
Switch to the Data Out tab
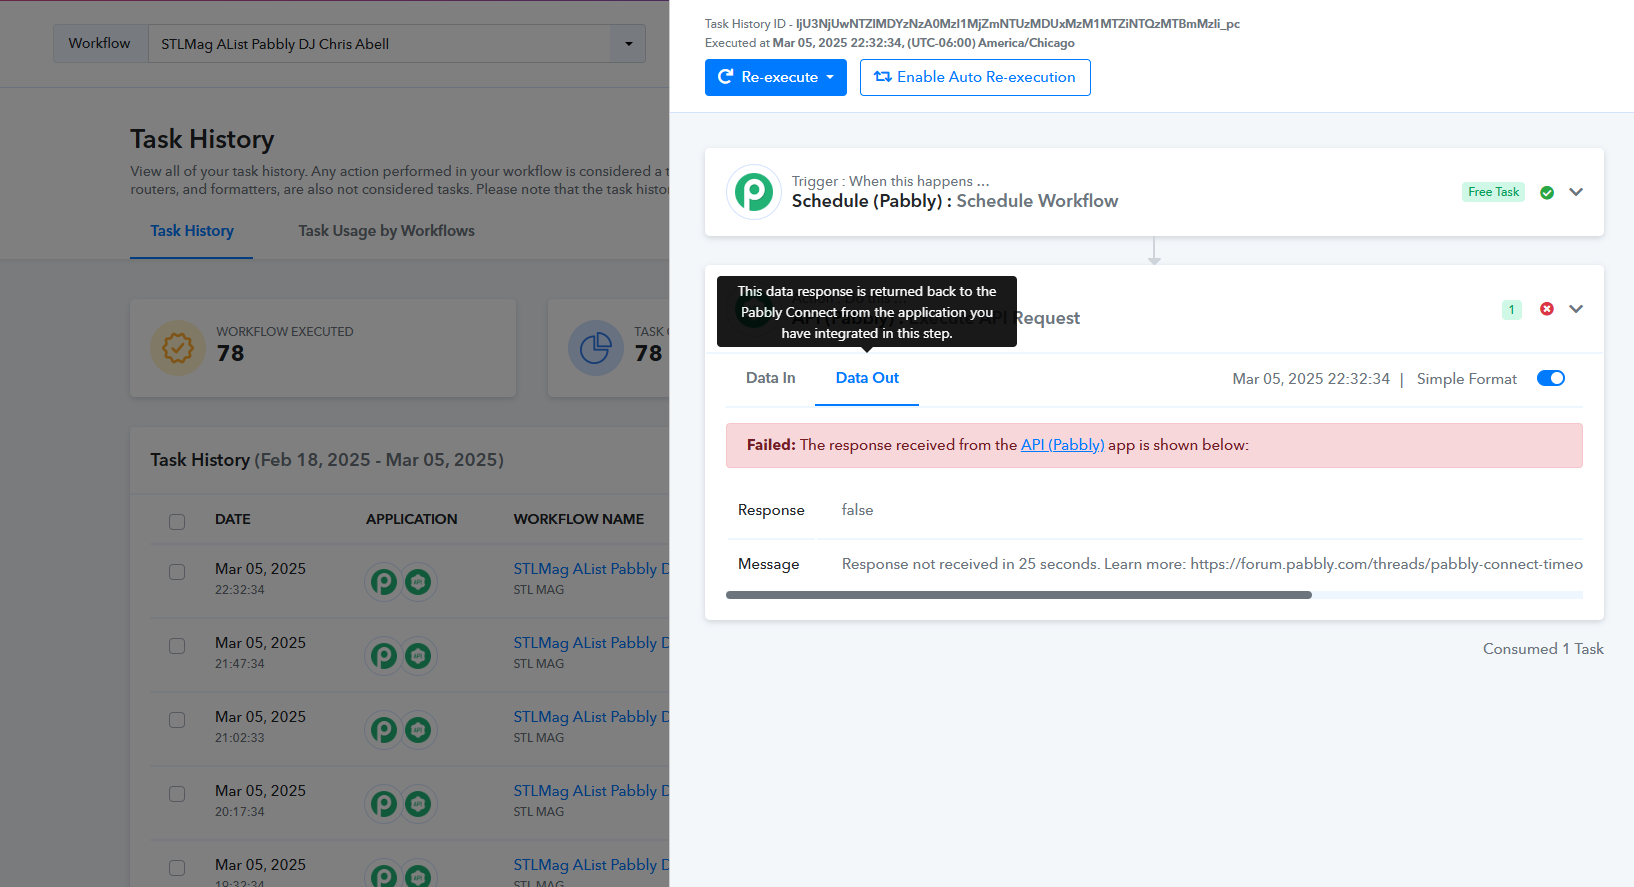(x=867, y=378)
